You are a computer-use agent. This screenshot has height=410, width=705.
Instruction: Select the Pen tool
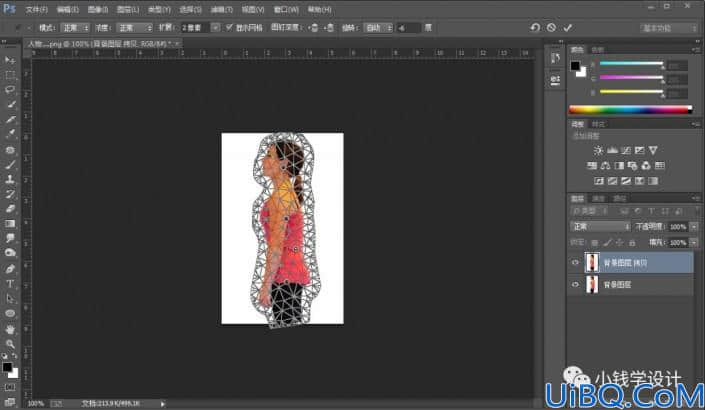pos(10,269)
